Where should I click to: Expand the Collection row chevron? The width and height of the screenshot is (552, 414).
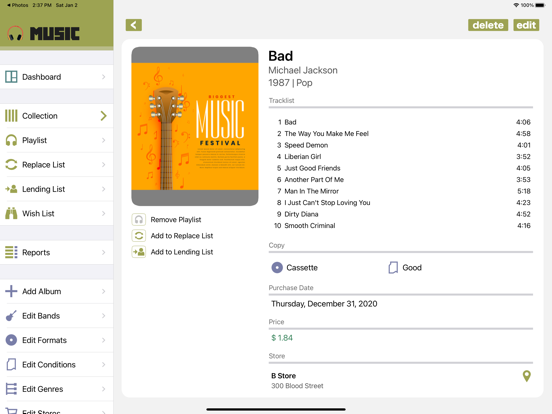click(x=104, y=116)
